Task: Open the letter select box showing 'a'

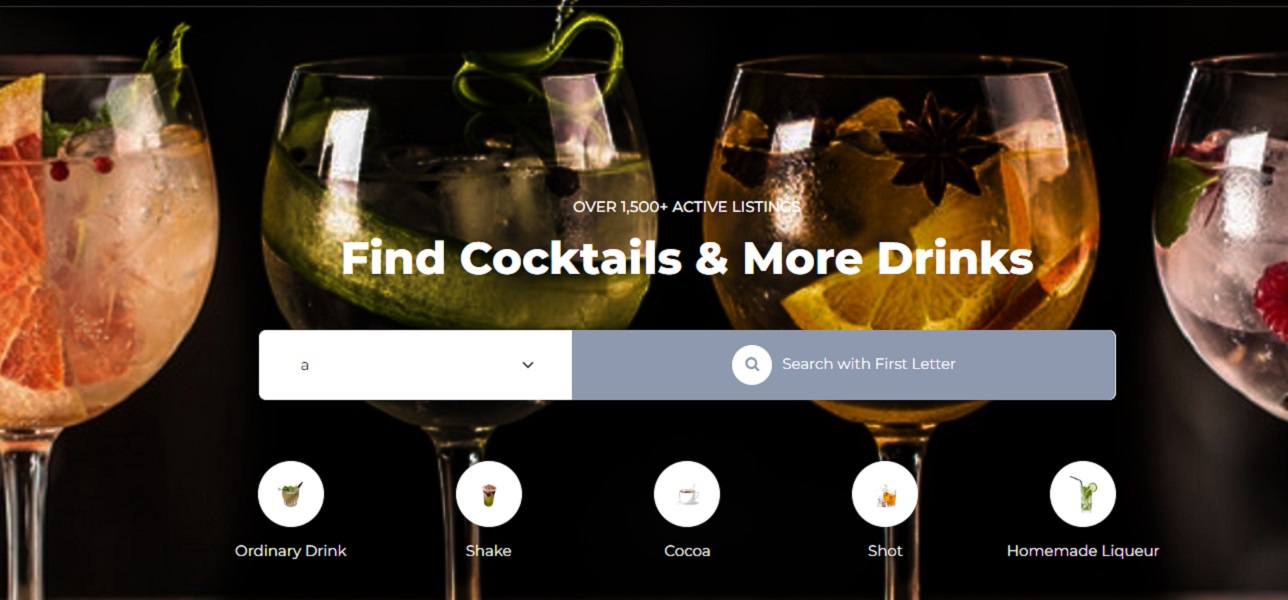Action: [x=415, y=365]
